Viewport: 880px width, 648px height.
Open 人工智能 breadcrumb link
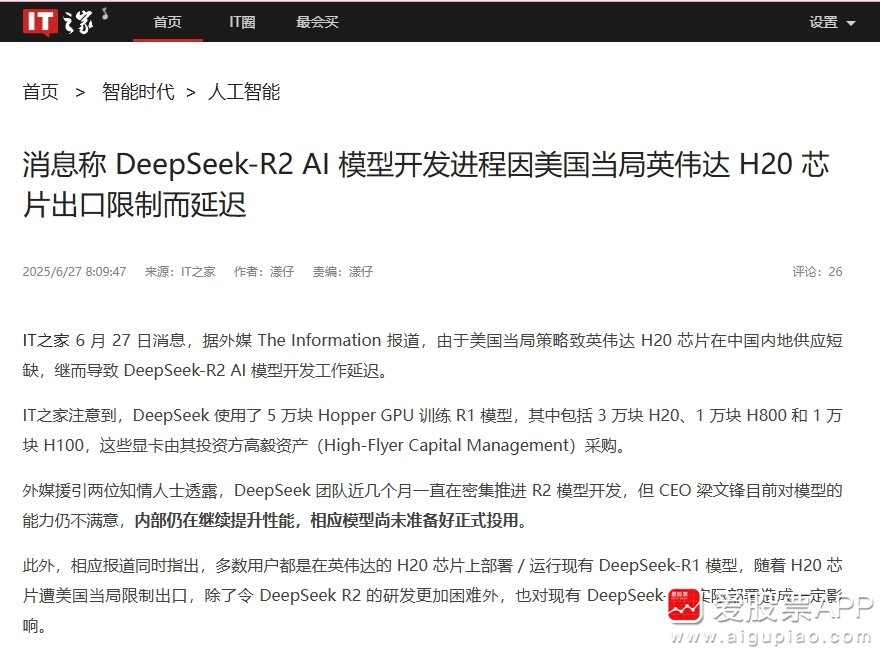click(x=244, y=91)
